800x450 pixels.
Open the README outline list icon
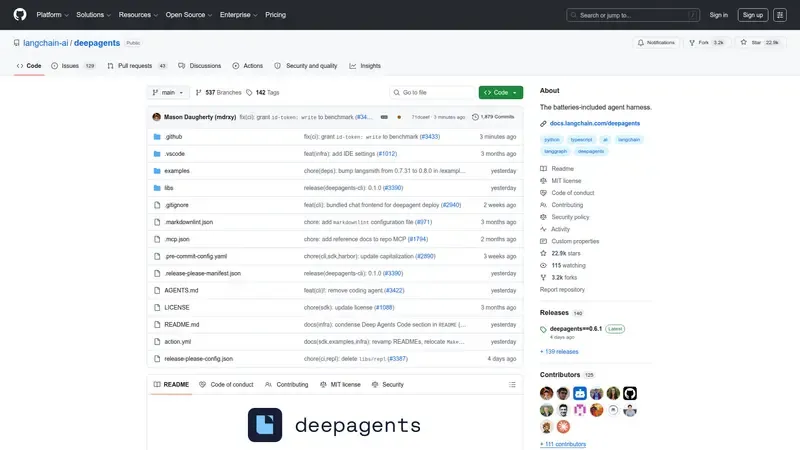(x=512, y=385)
